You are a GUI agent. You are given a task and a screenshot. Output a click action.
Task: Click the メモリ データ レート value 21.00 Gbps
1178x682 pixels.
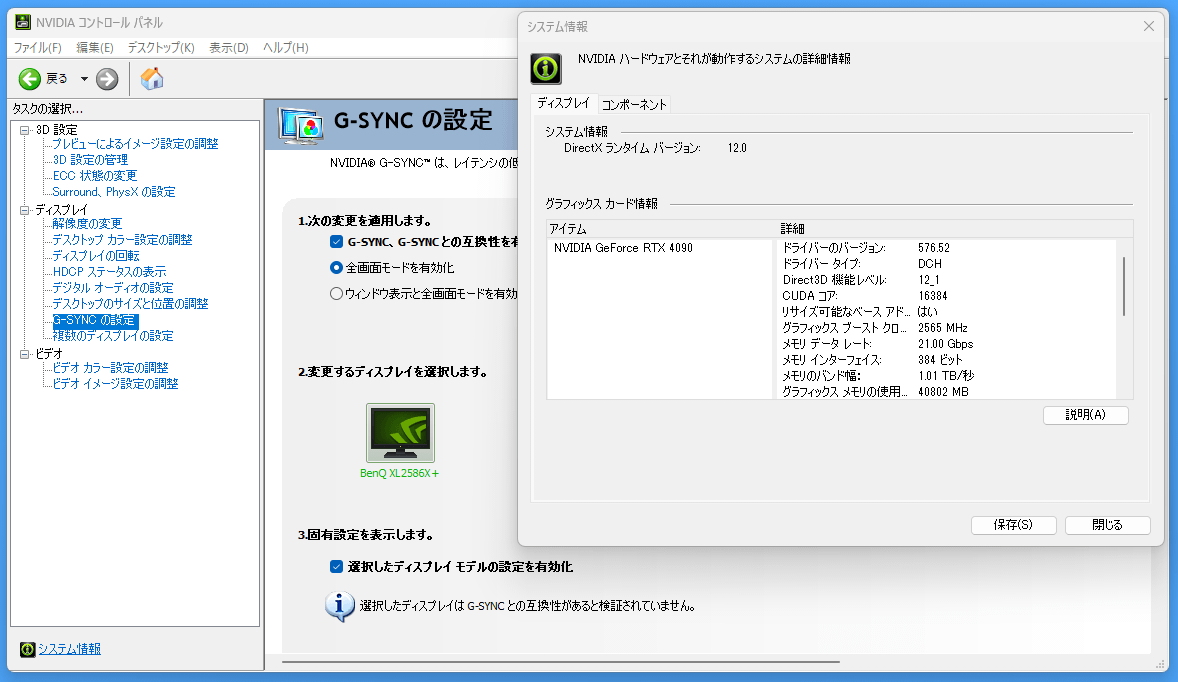pyautogui.click(x=946, y=344)
